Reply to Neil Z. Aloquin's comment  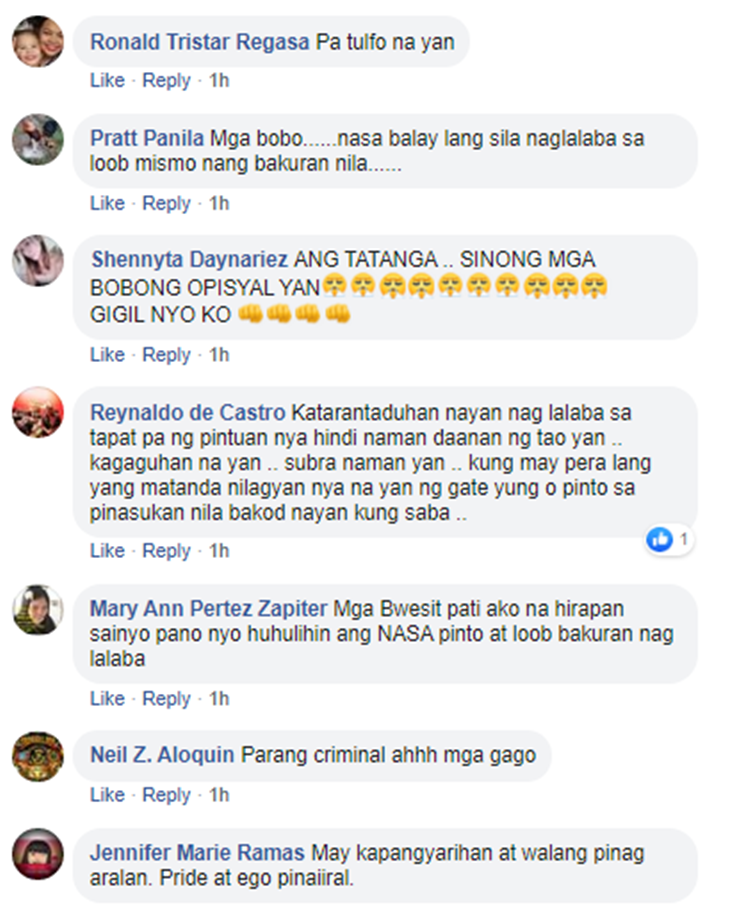[167, 795]
